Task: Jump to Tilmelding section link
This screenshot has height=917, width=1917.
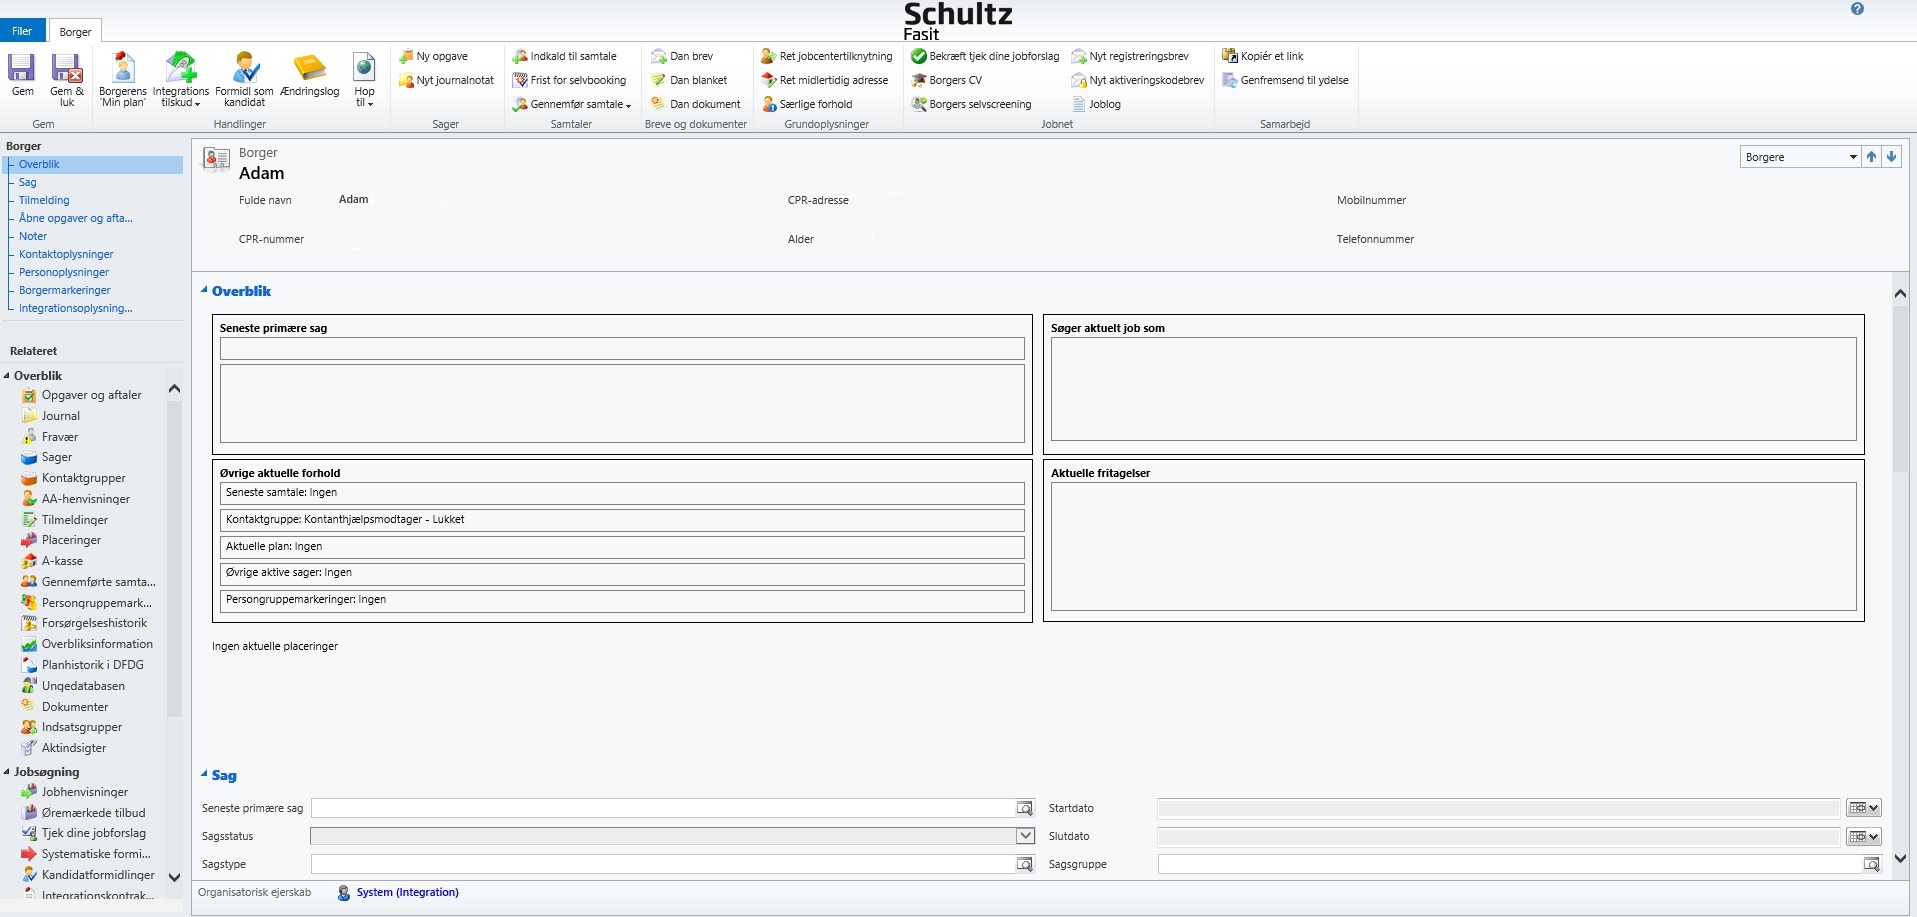Action: (x=44, y=200)
